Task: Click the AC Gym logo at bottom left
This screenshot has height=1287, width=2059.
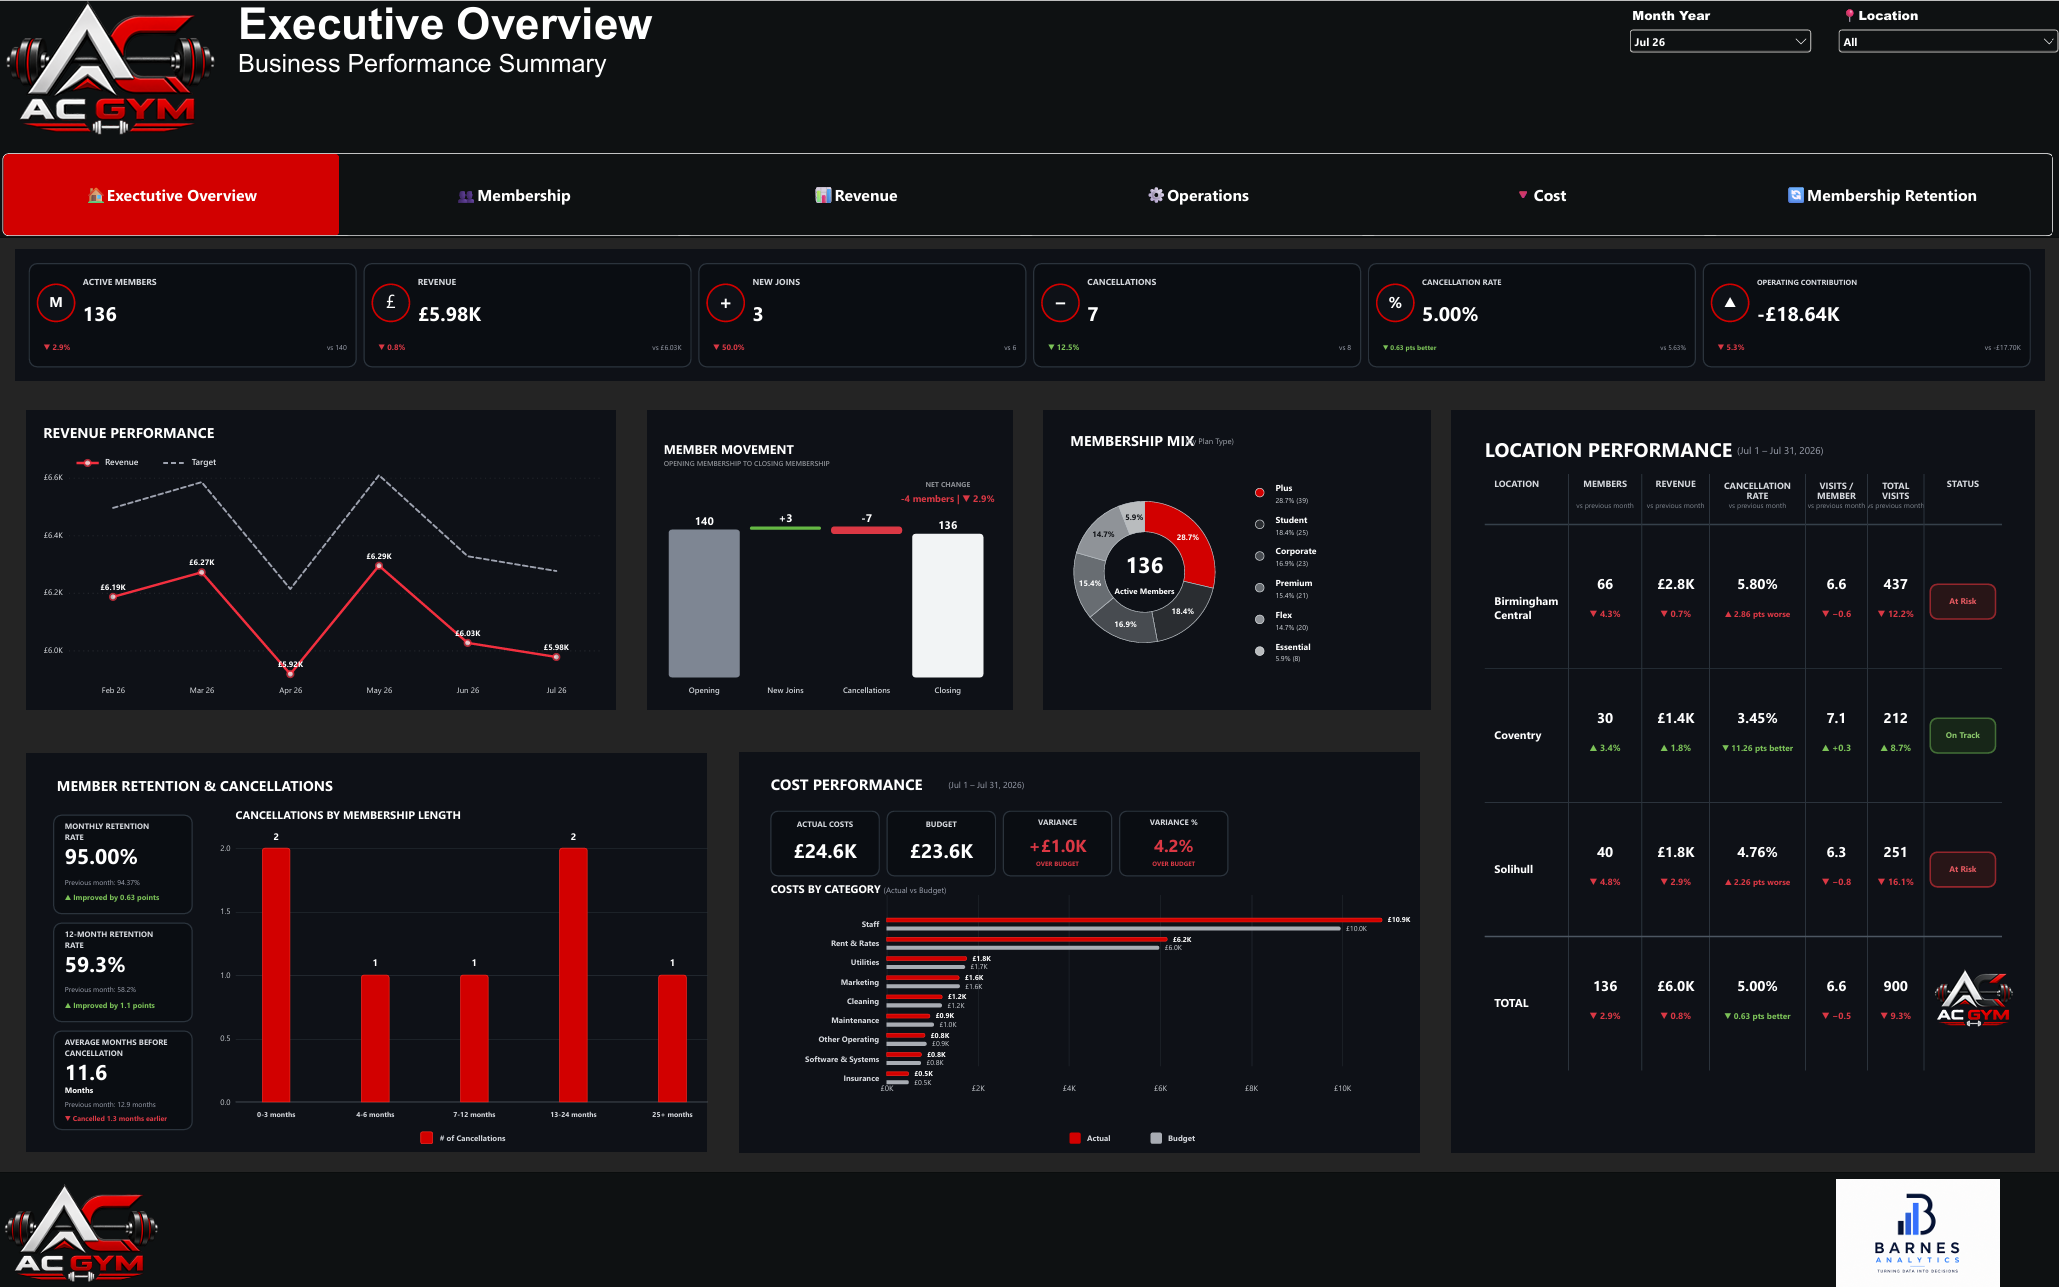Action: coord(82,1232)
